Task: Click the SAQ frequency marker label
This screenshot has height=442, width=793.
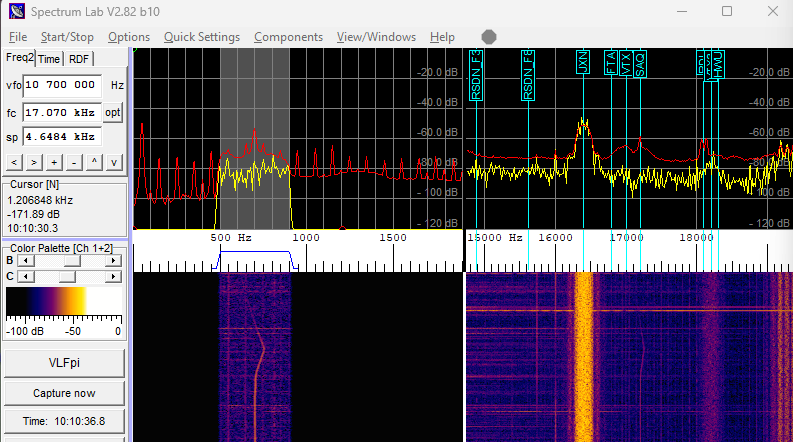Action: point(640,64)
